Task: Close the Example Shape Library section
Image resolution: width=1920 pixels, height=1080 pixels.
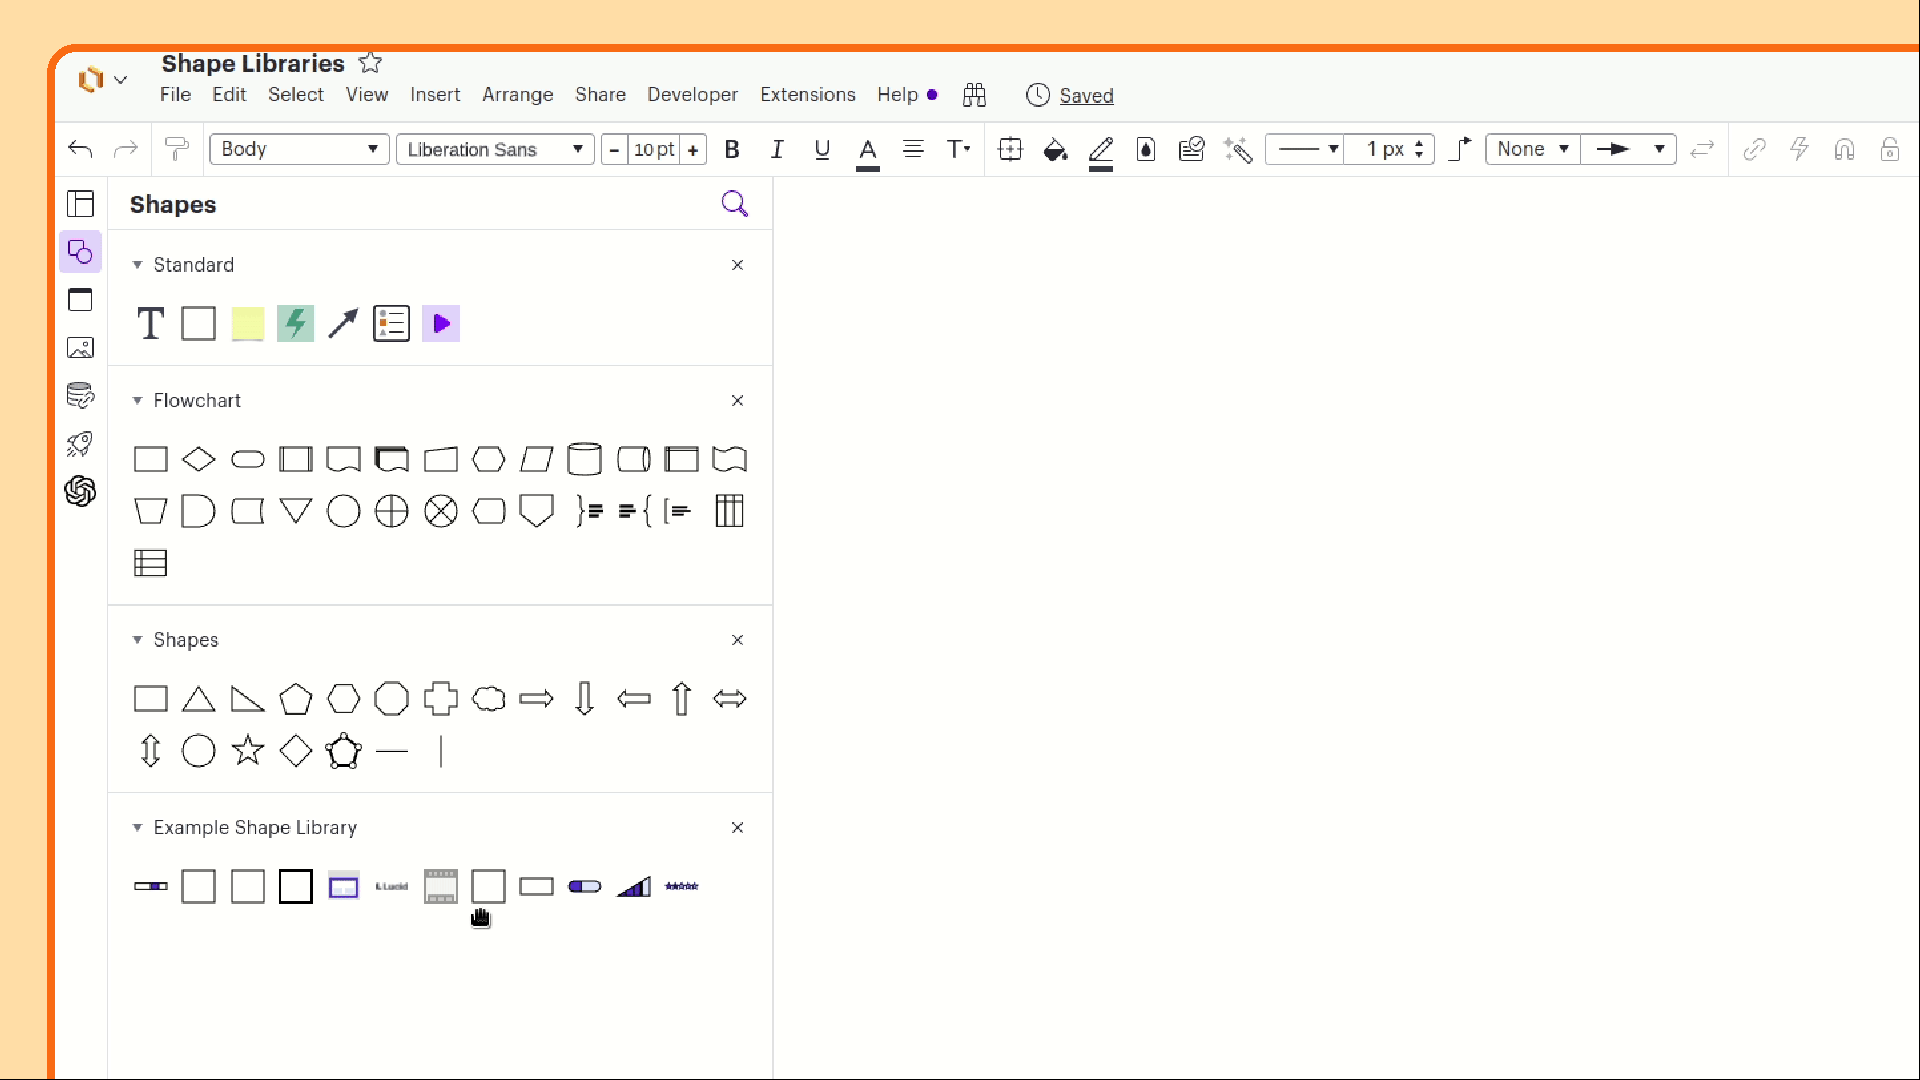Action: pos(737,828)
